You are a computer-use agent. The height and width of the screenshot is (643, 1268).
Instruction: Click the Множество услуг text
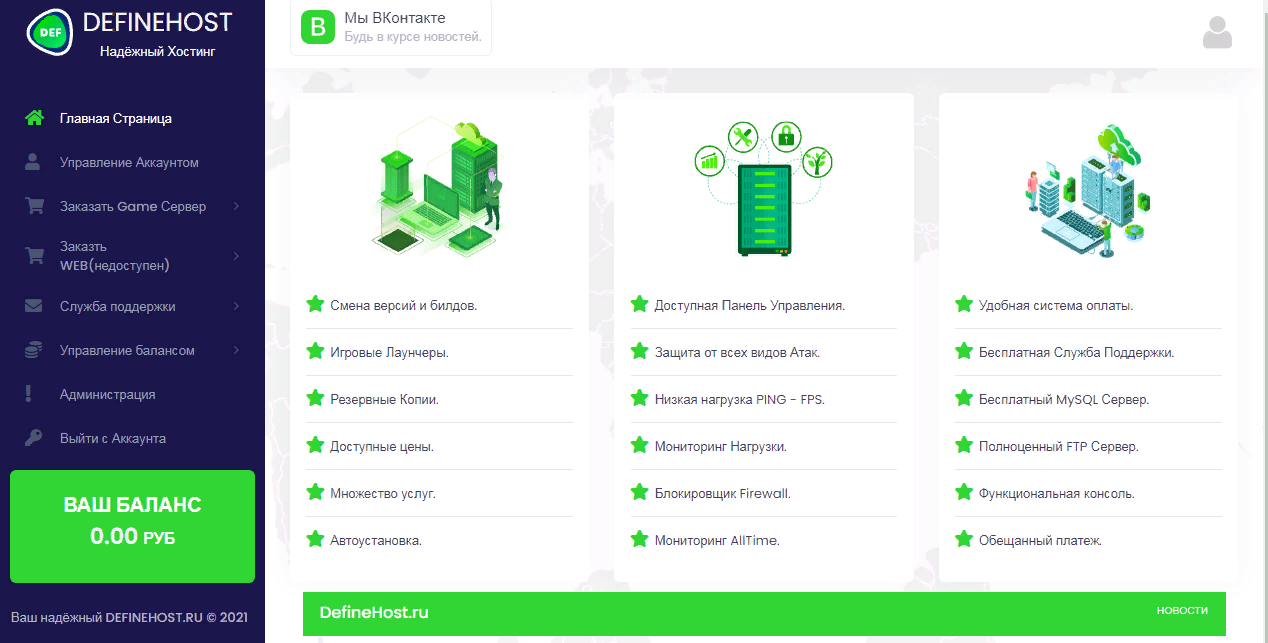click(x=383, y=493)
